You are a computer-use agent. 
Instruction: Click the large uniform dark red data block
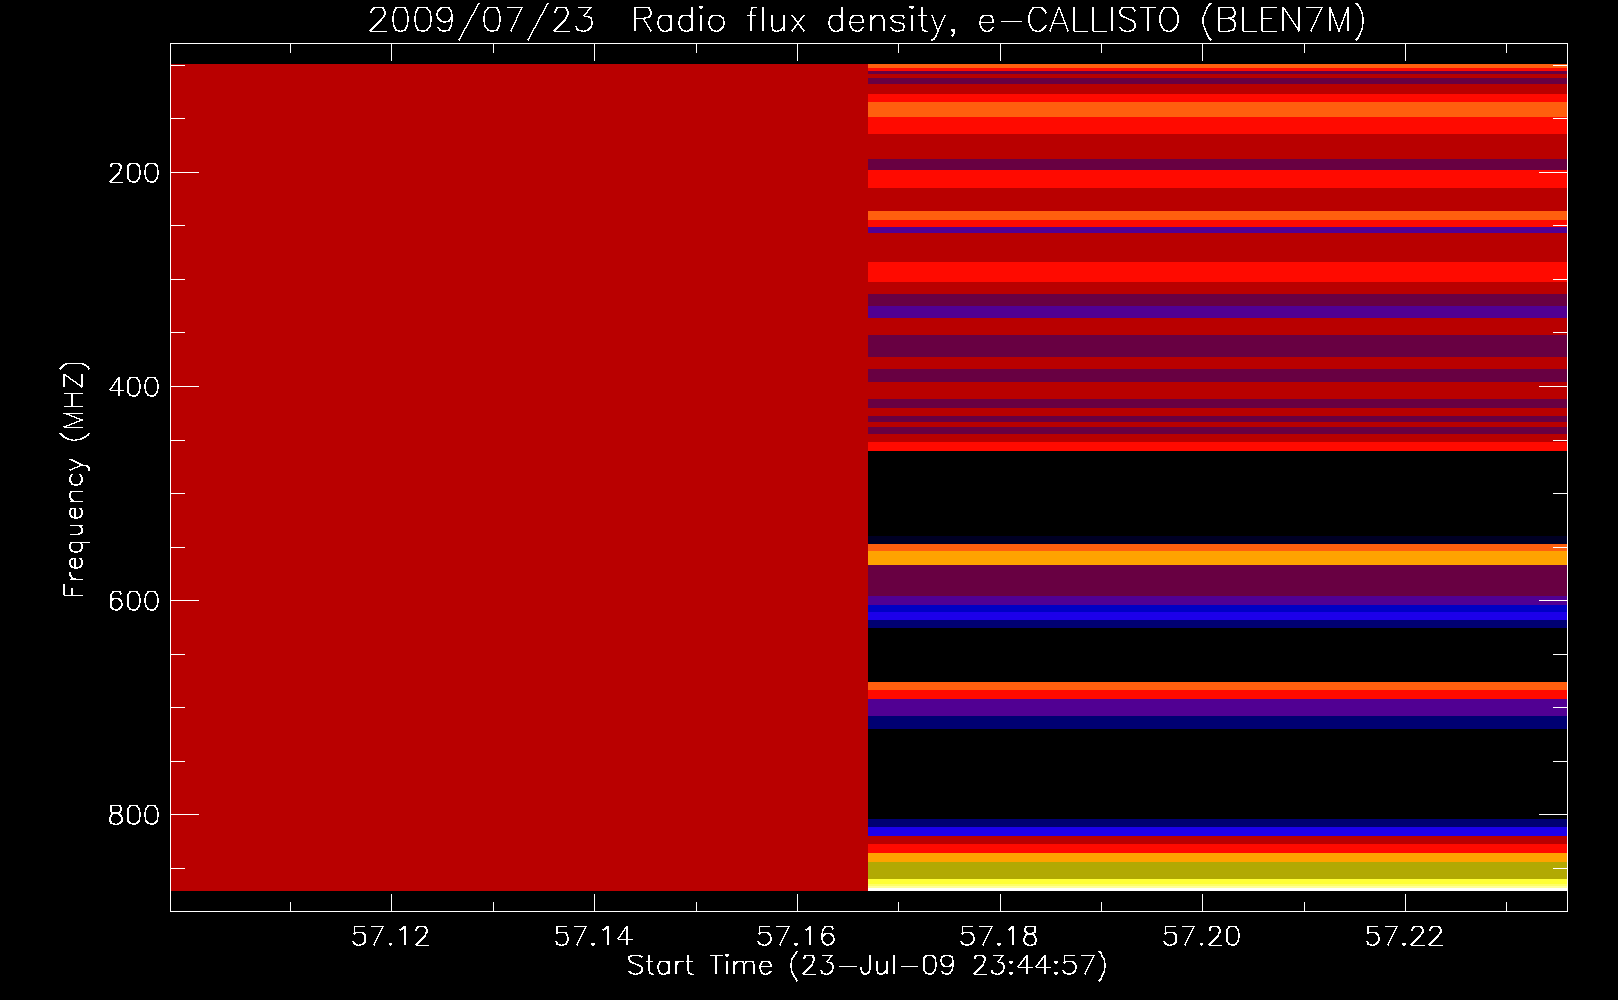pos(519,477)
